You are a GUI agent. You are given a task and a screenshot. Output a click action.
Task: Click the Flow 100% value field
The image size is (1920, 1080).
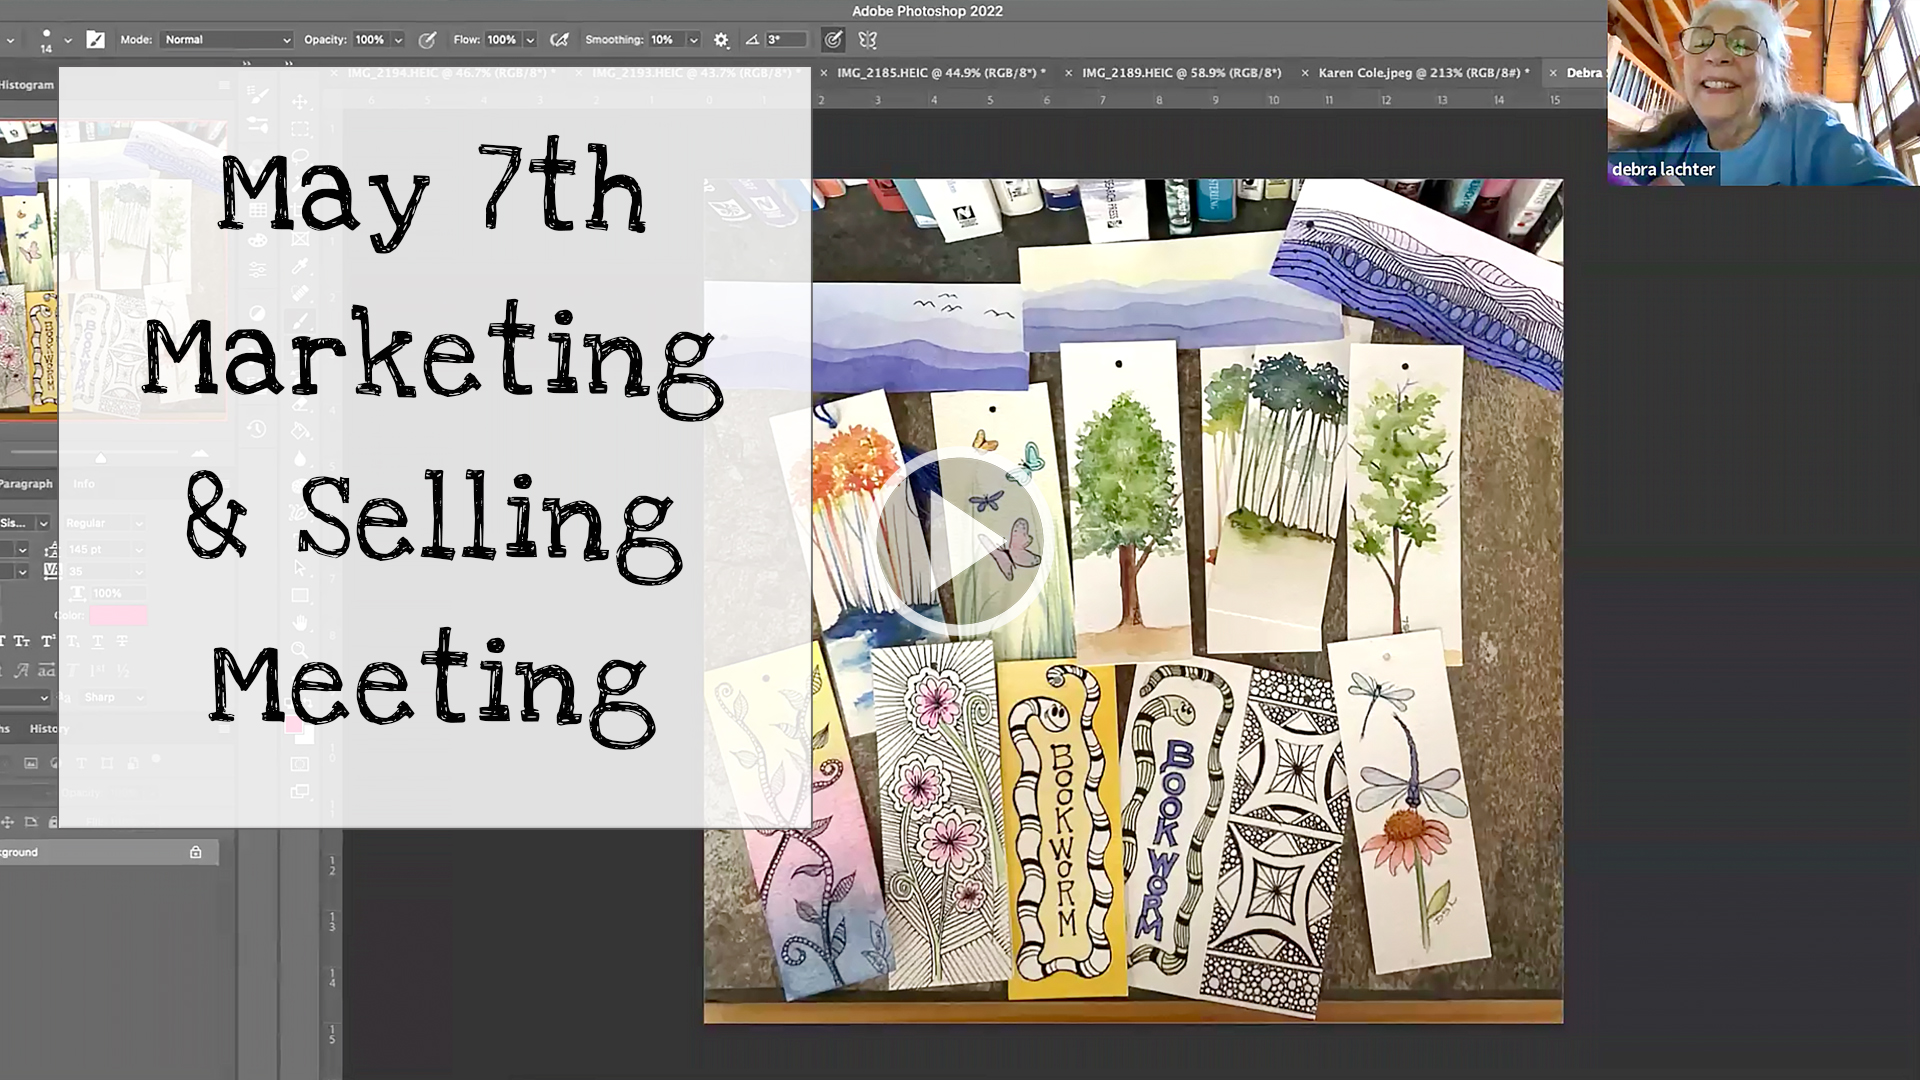coord(502,40)
